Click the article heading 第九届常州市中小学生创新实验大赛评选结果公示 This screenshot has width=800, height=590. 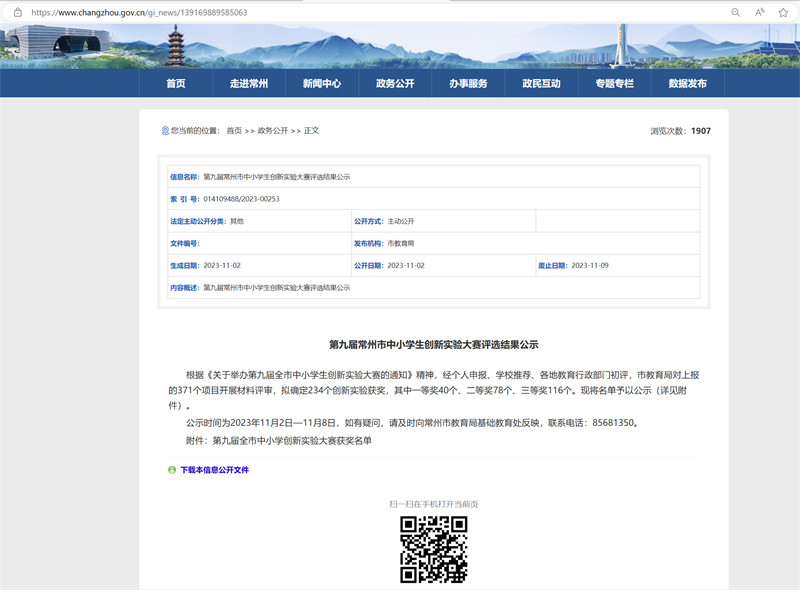click(434, 345)
